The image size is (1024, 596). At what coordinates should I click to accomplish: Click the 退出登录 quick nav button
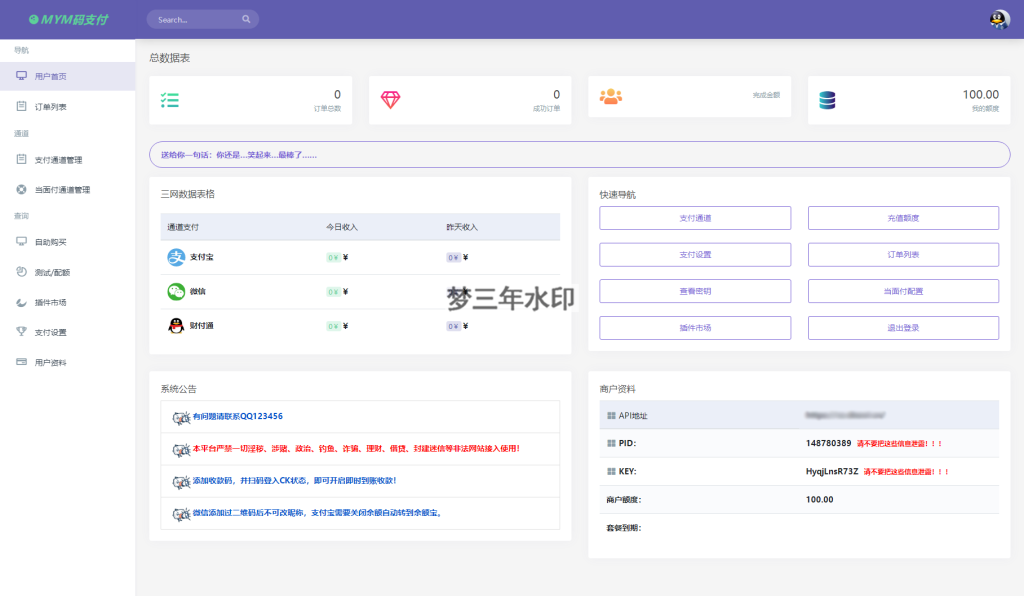click(903, 328)
